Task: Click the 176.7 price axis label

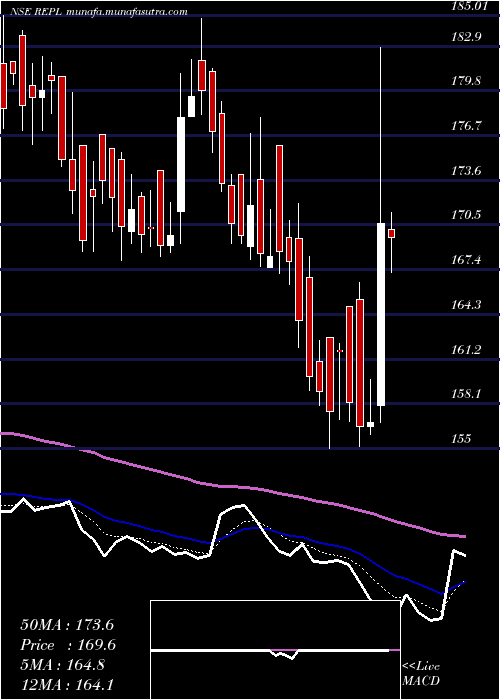Action: [x=466, y=125]
